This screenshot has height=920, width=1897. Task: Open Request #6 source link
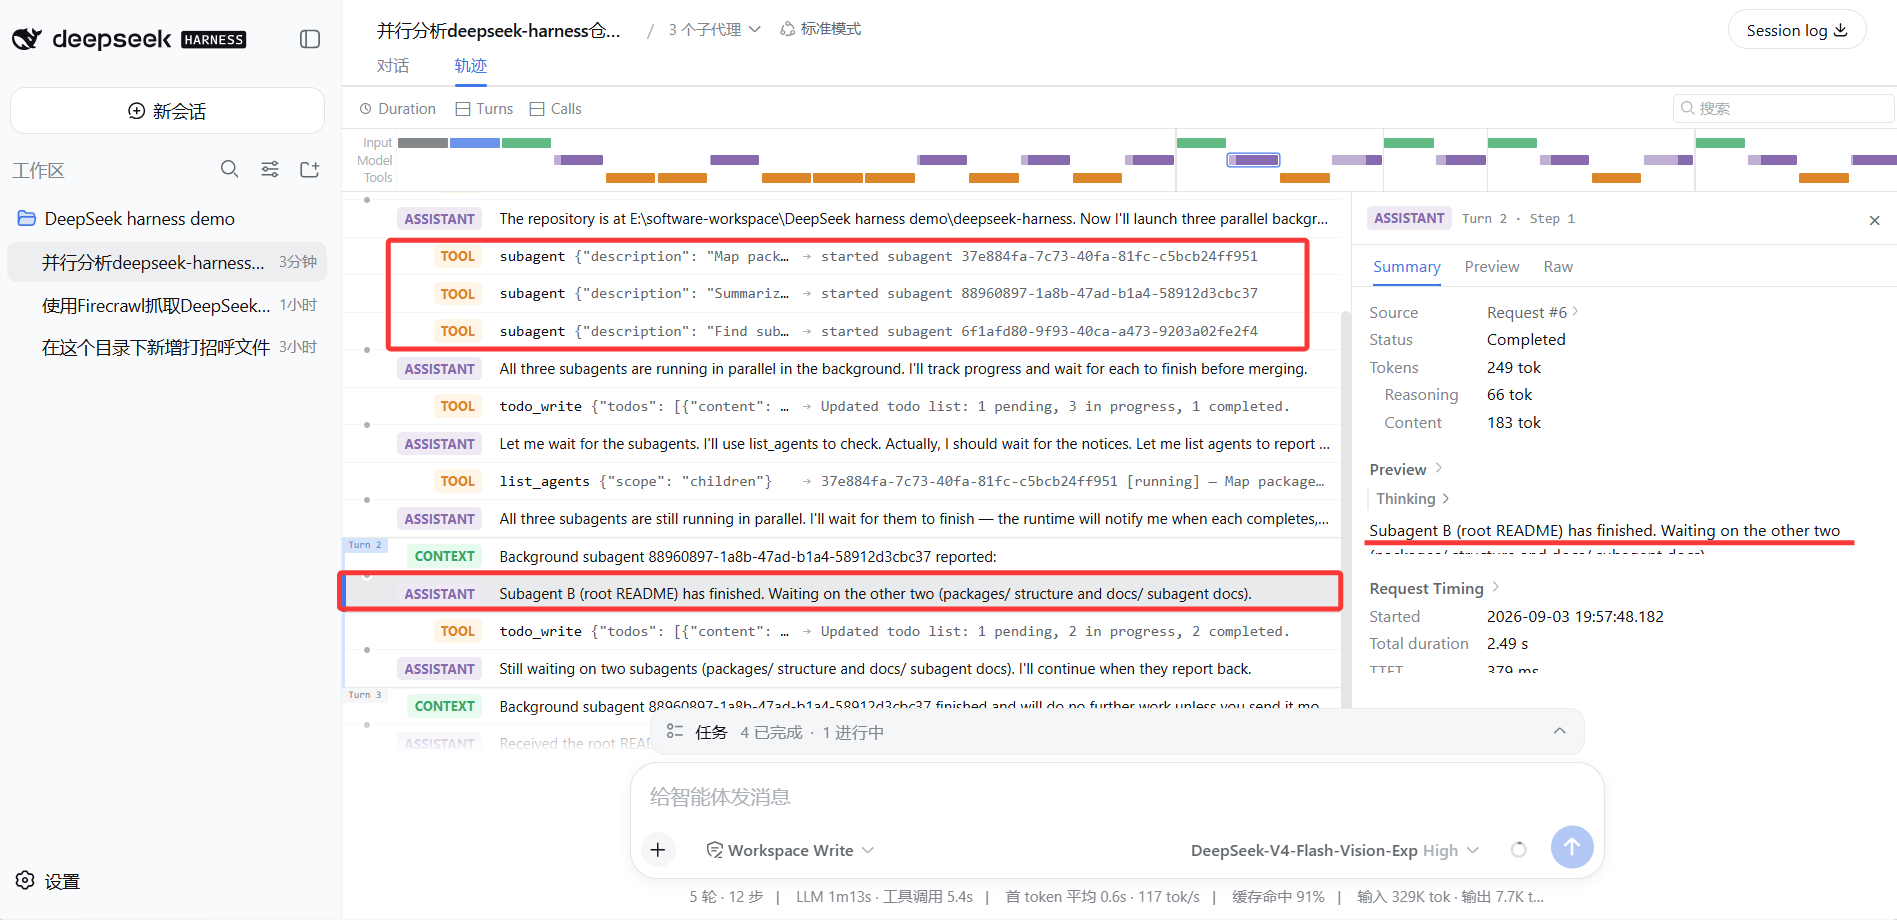coord(1532,313)
